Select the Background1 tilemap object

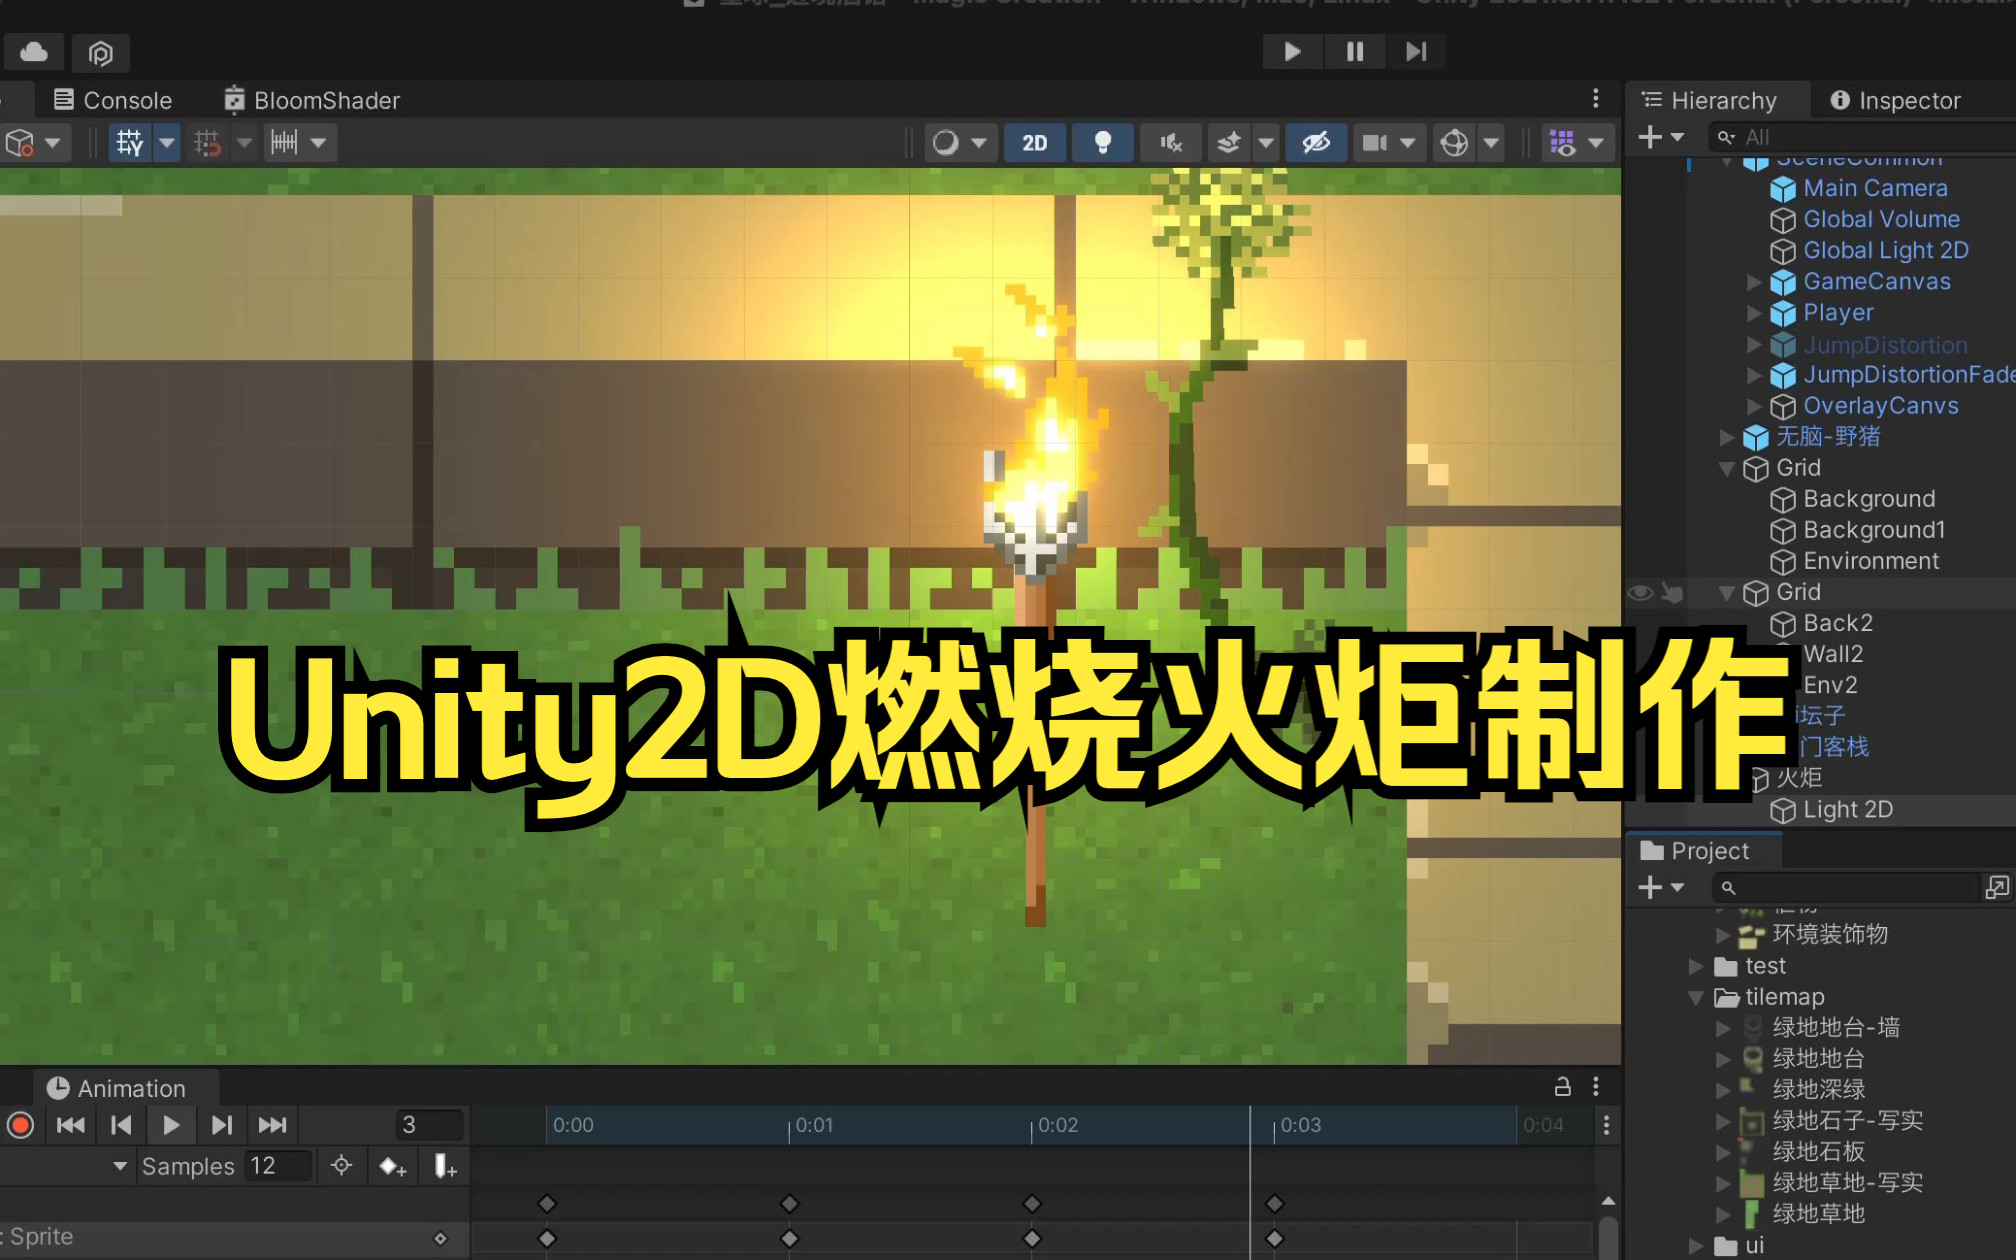(1874, 530)
